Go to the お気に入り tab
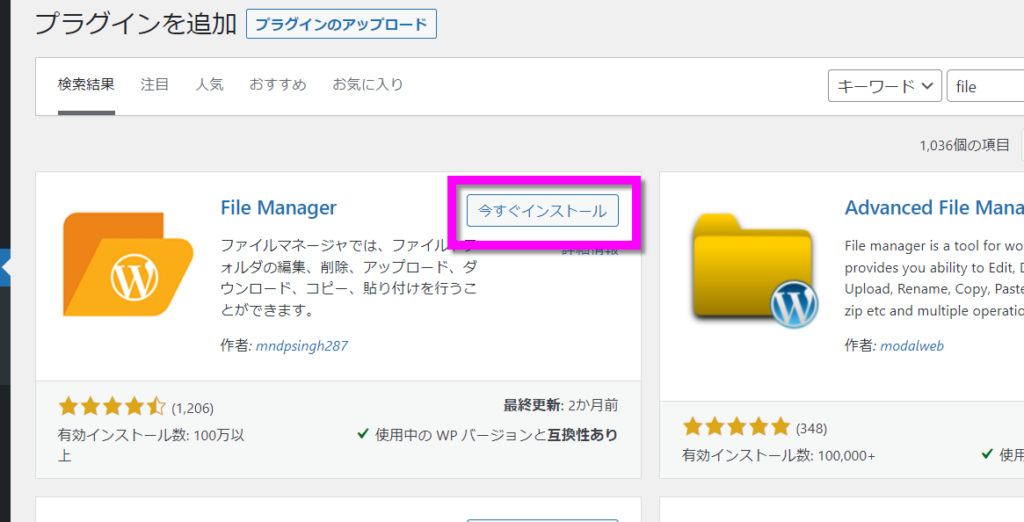The width and height of the screenshot is (1024, 522). (368, 85)
